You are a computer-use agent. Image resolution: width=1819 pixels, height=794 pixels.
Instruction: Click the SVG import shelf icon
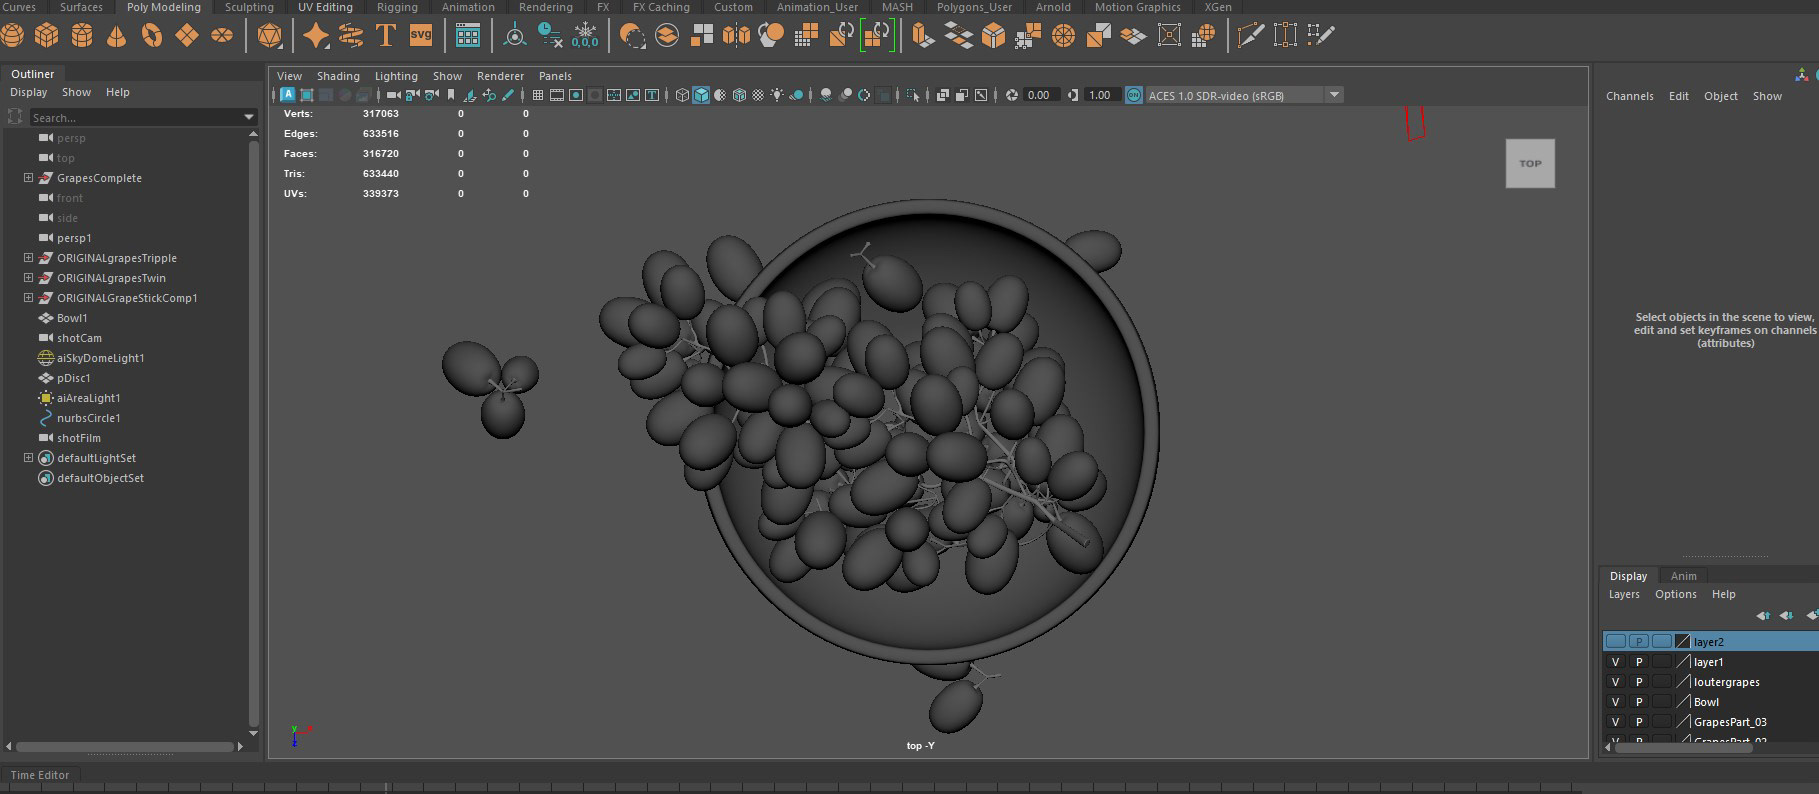click(421, 36)
